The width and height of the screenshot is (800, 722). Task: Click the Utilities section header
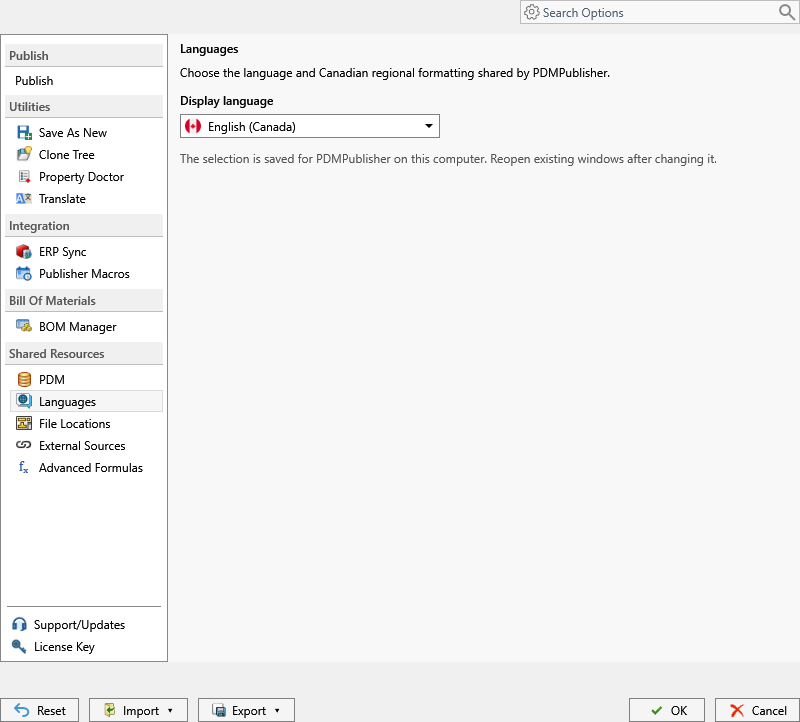pyautogui.click(x=84, y=107)
